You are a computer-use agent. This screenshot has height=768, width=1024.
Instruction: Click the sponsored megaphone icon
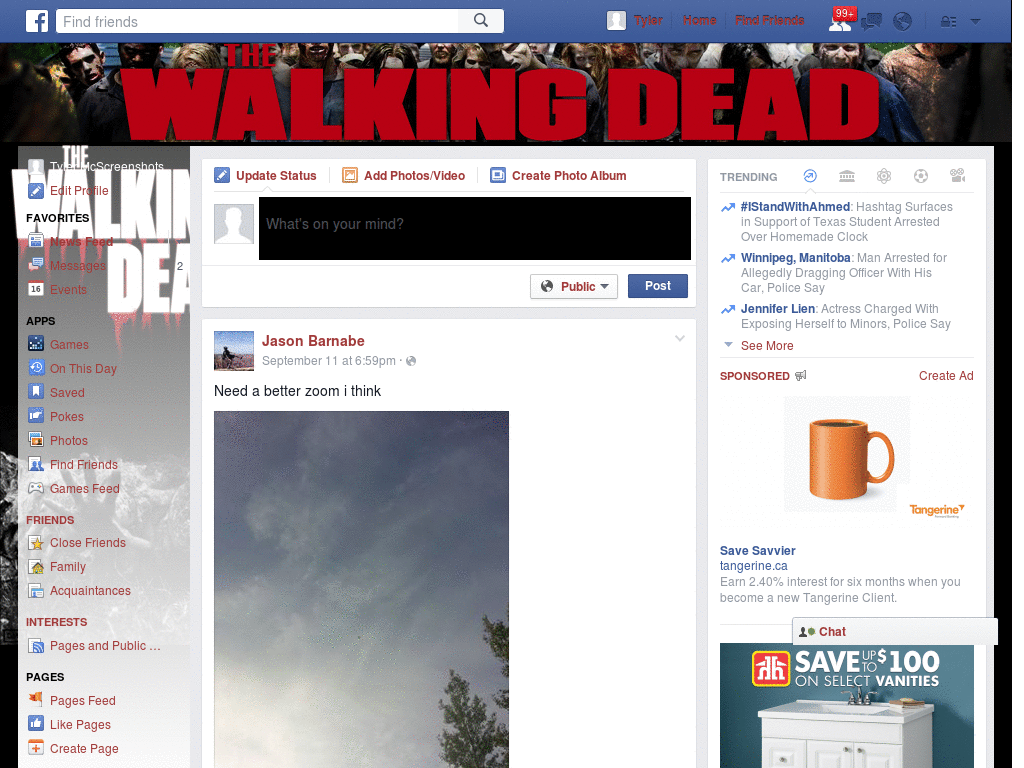[801, 376]
